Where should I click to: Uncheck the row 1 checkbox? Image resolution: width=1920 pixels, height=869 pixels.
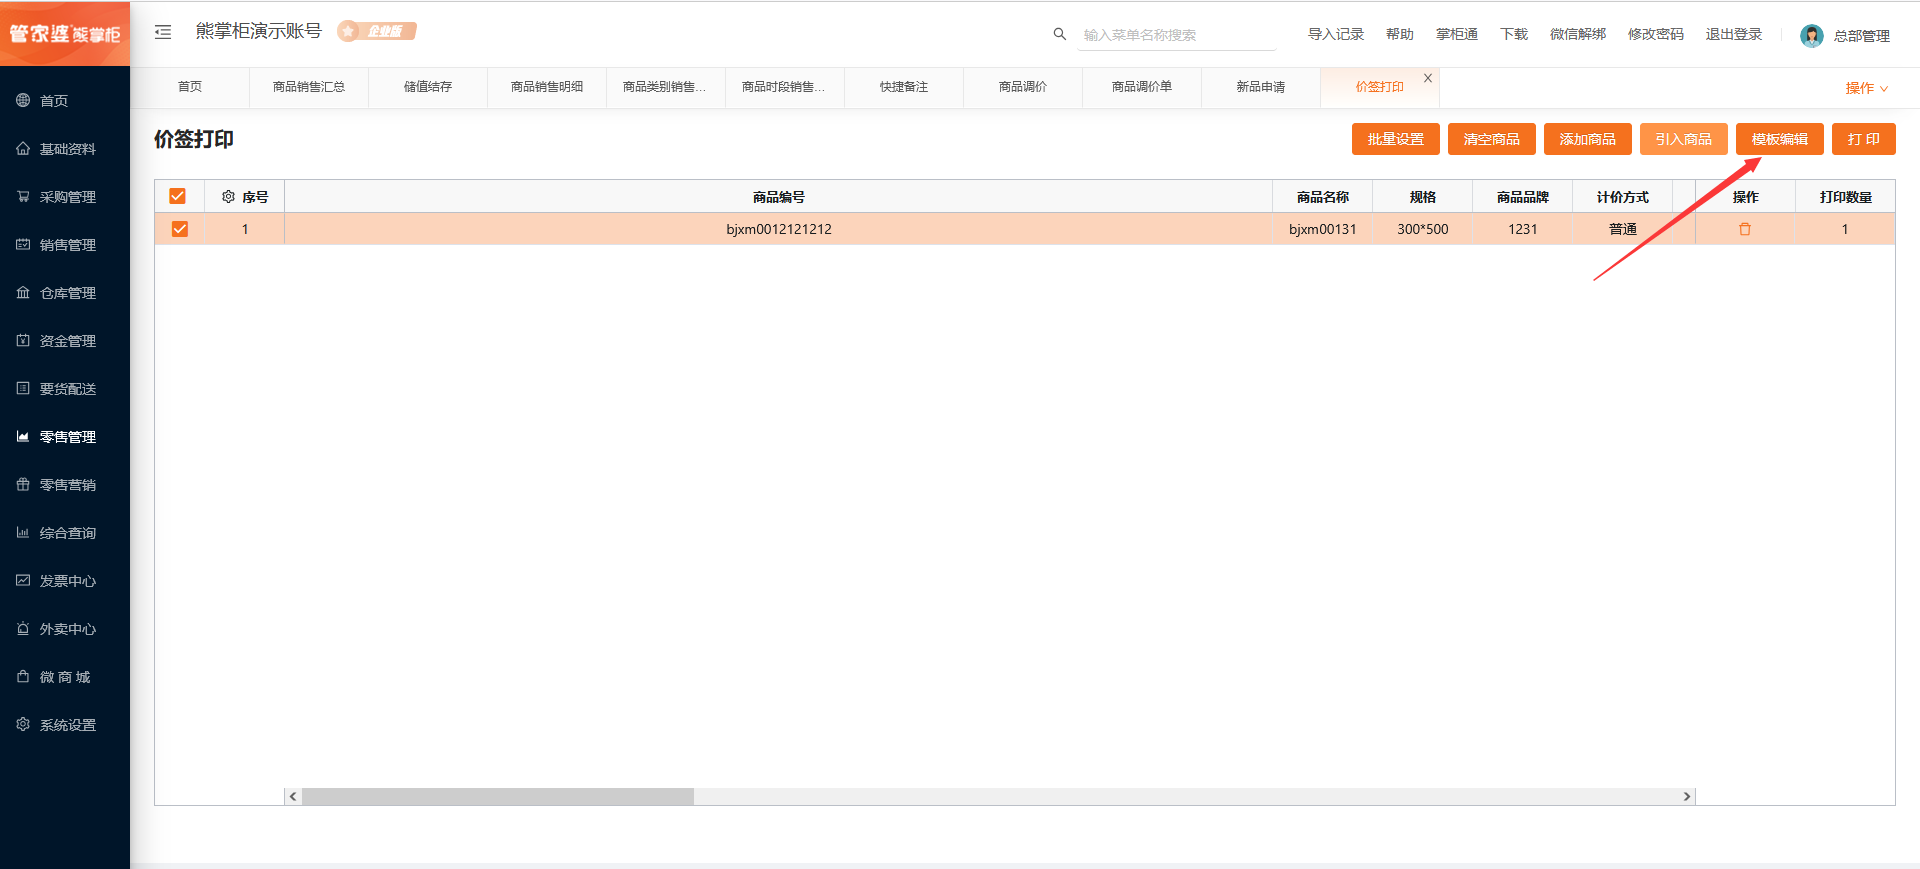coord(180,229)
